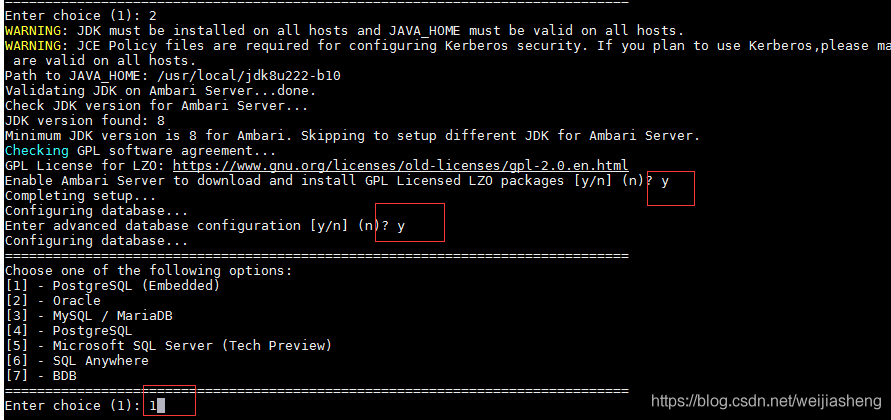Click the green 'Checking' word

(x=37, y=150)
